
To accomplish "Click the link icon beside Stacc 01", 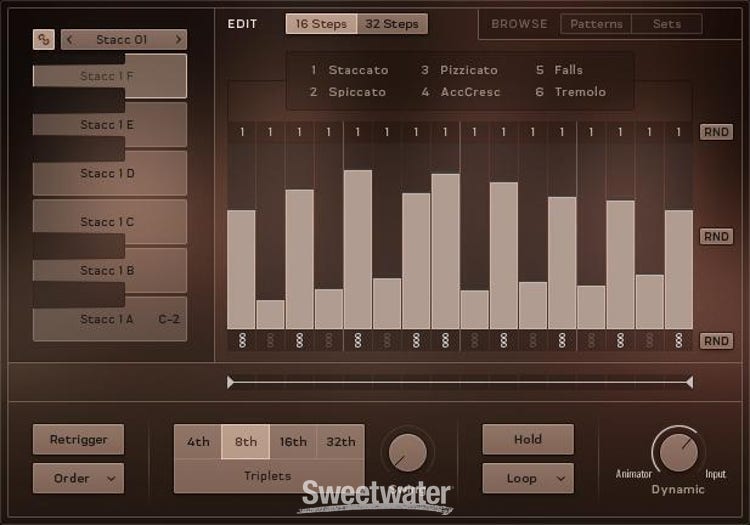I will pos(43,40).
